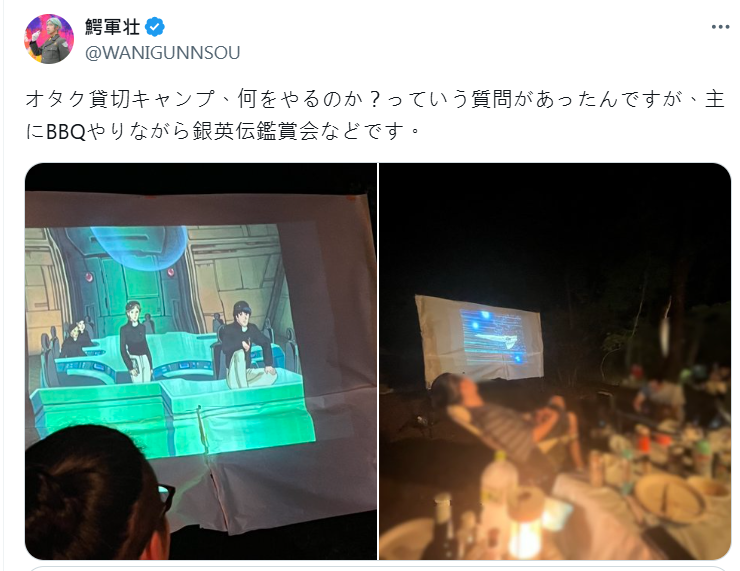
Task: Open the @WANIGUNNSOU handle link
Action: 163,52
